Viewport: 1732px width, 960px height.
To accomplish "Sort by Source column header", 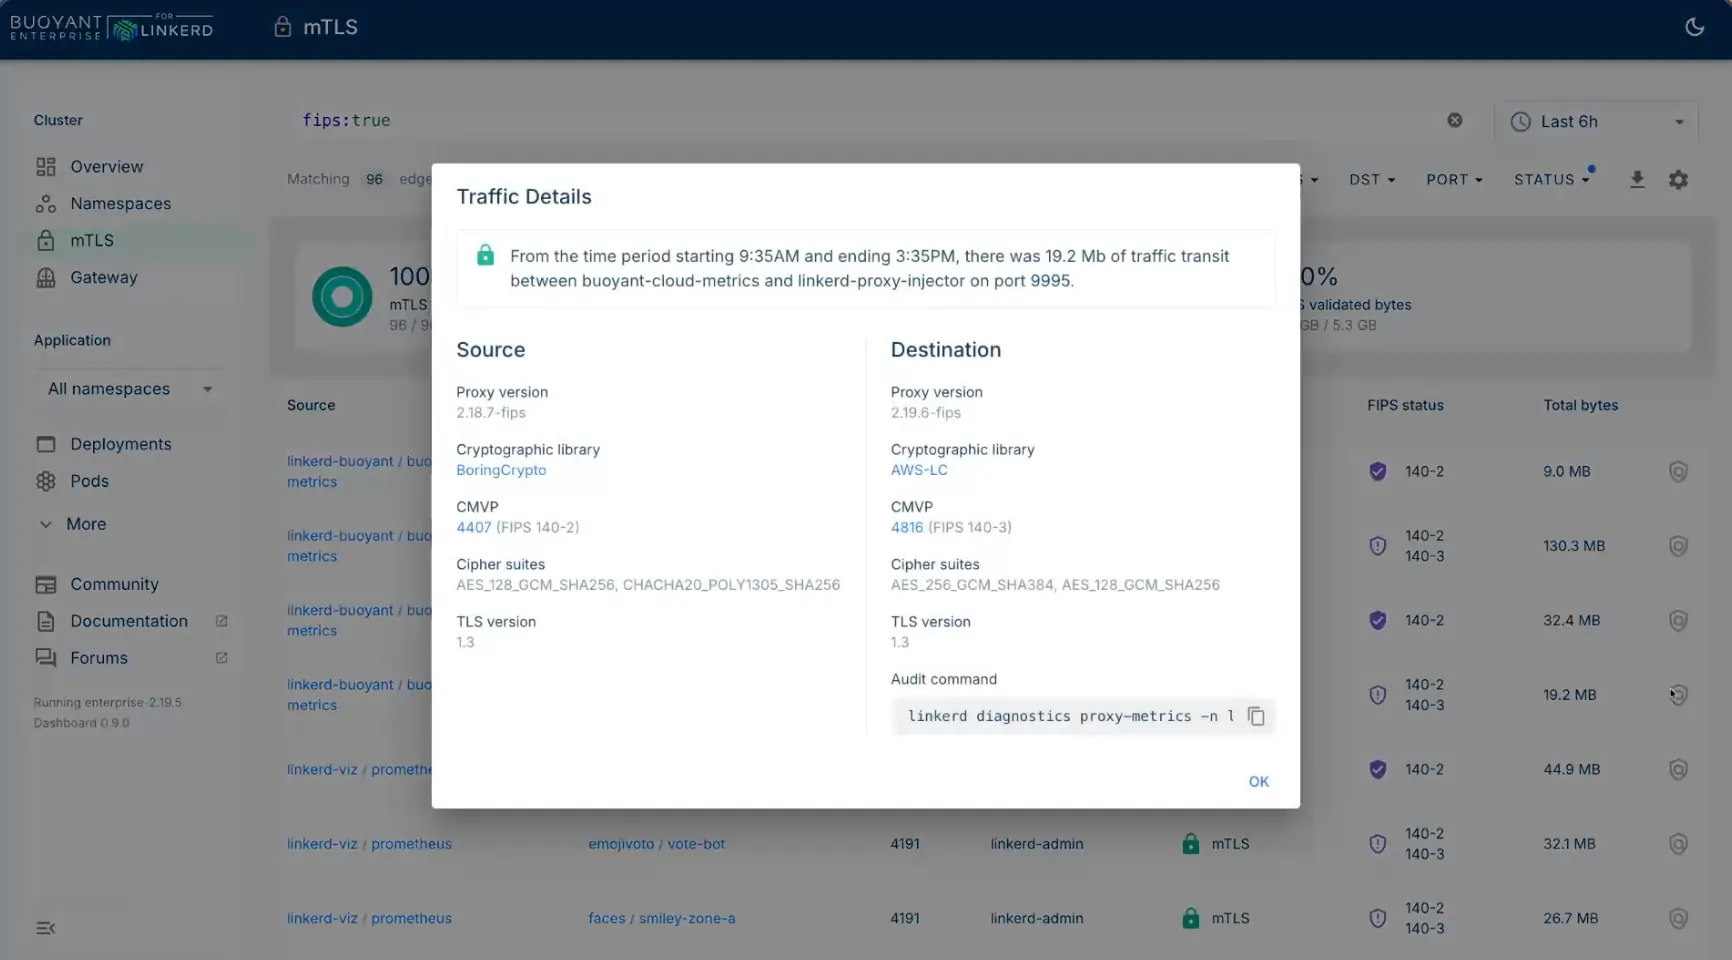I will pos(311,405).
